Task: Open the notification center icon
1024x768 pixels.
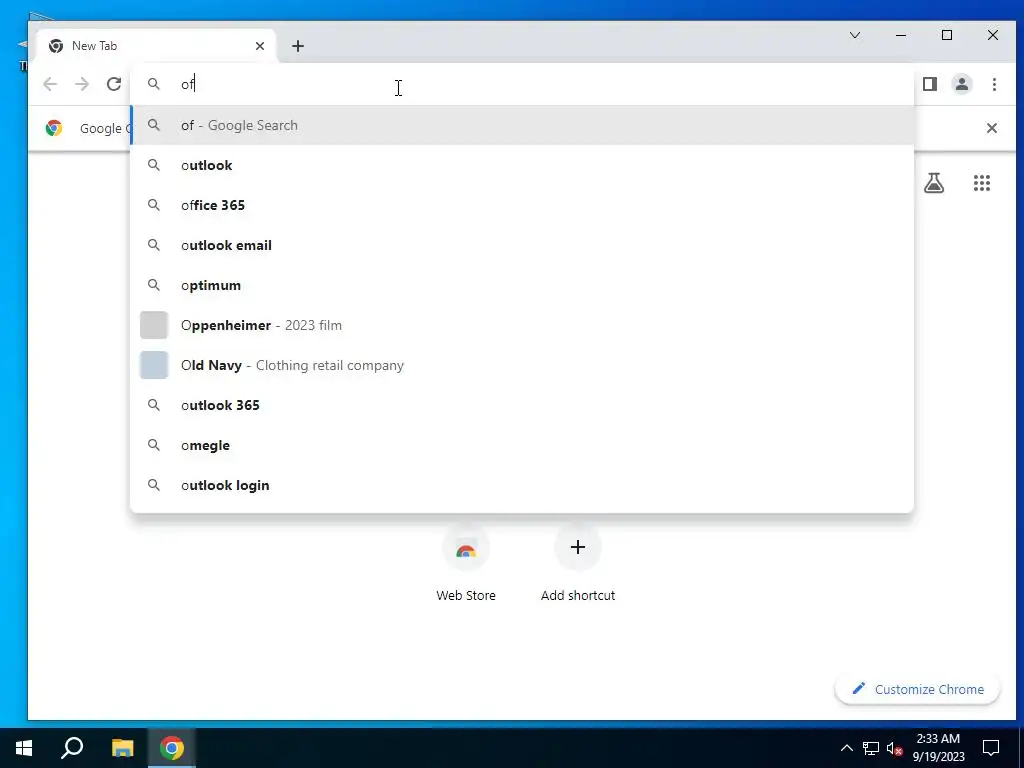Action: tap(991, 748)
